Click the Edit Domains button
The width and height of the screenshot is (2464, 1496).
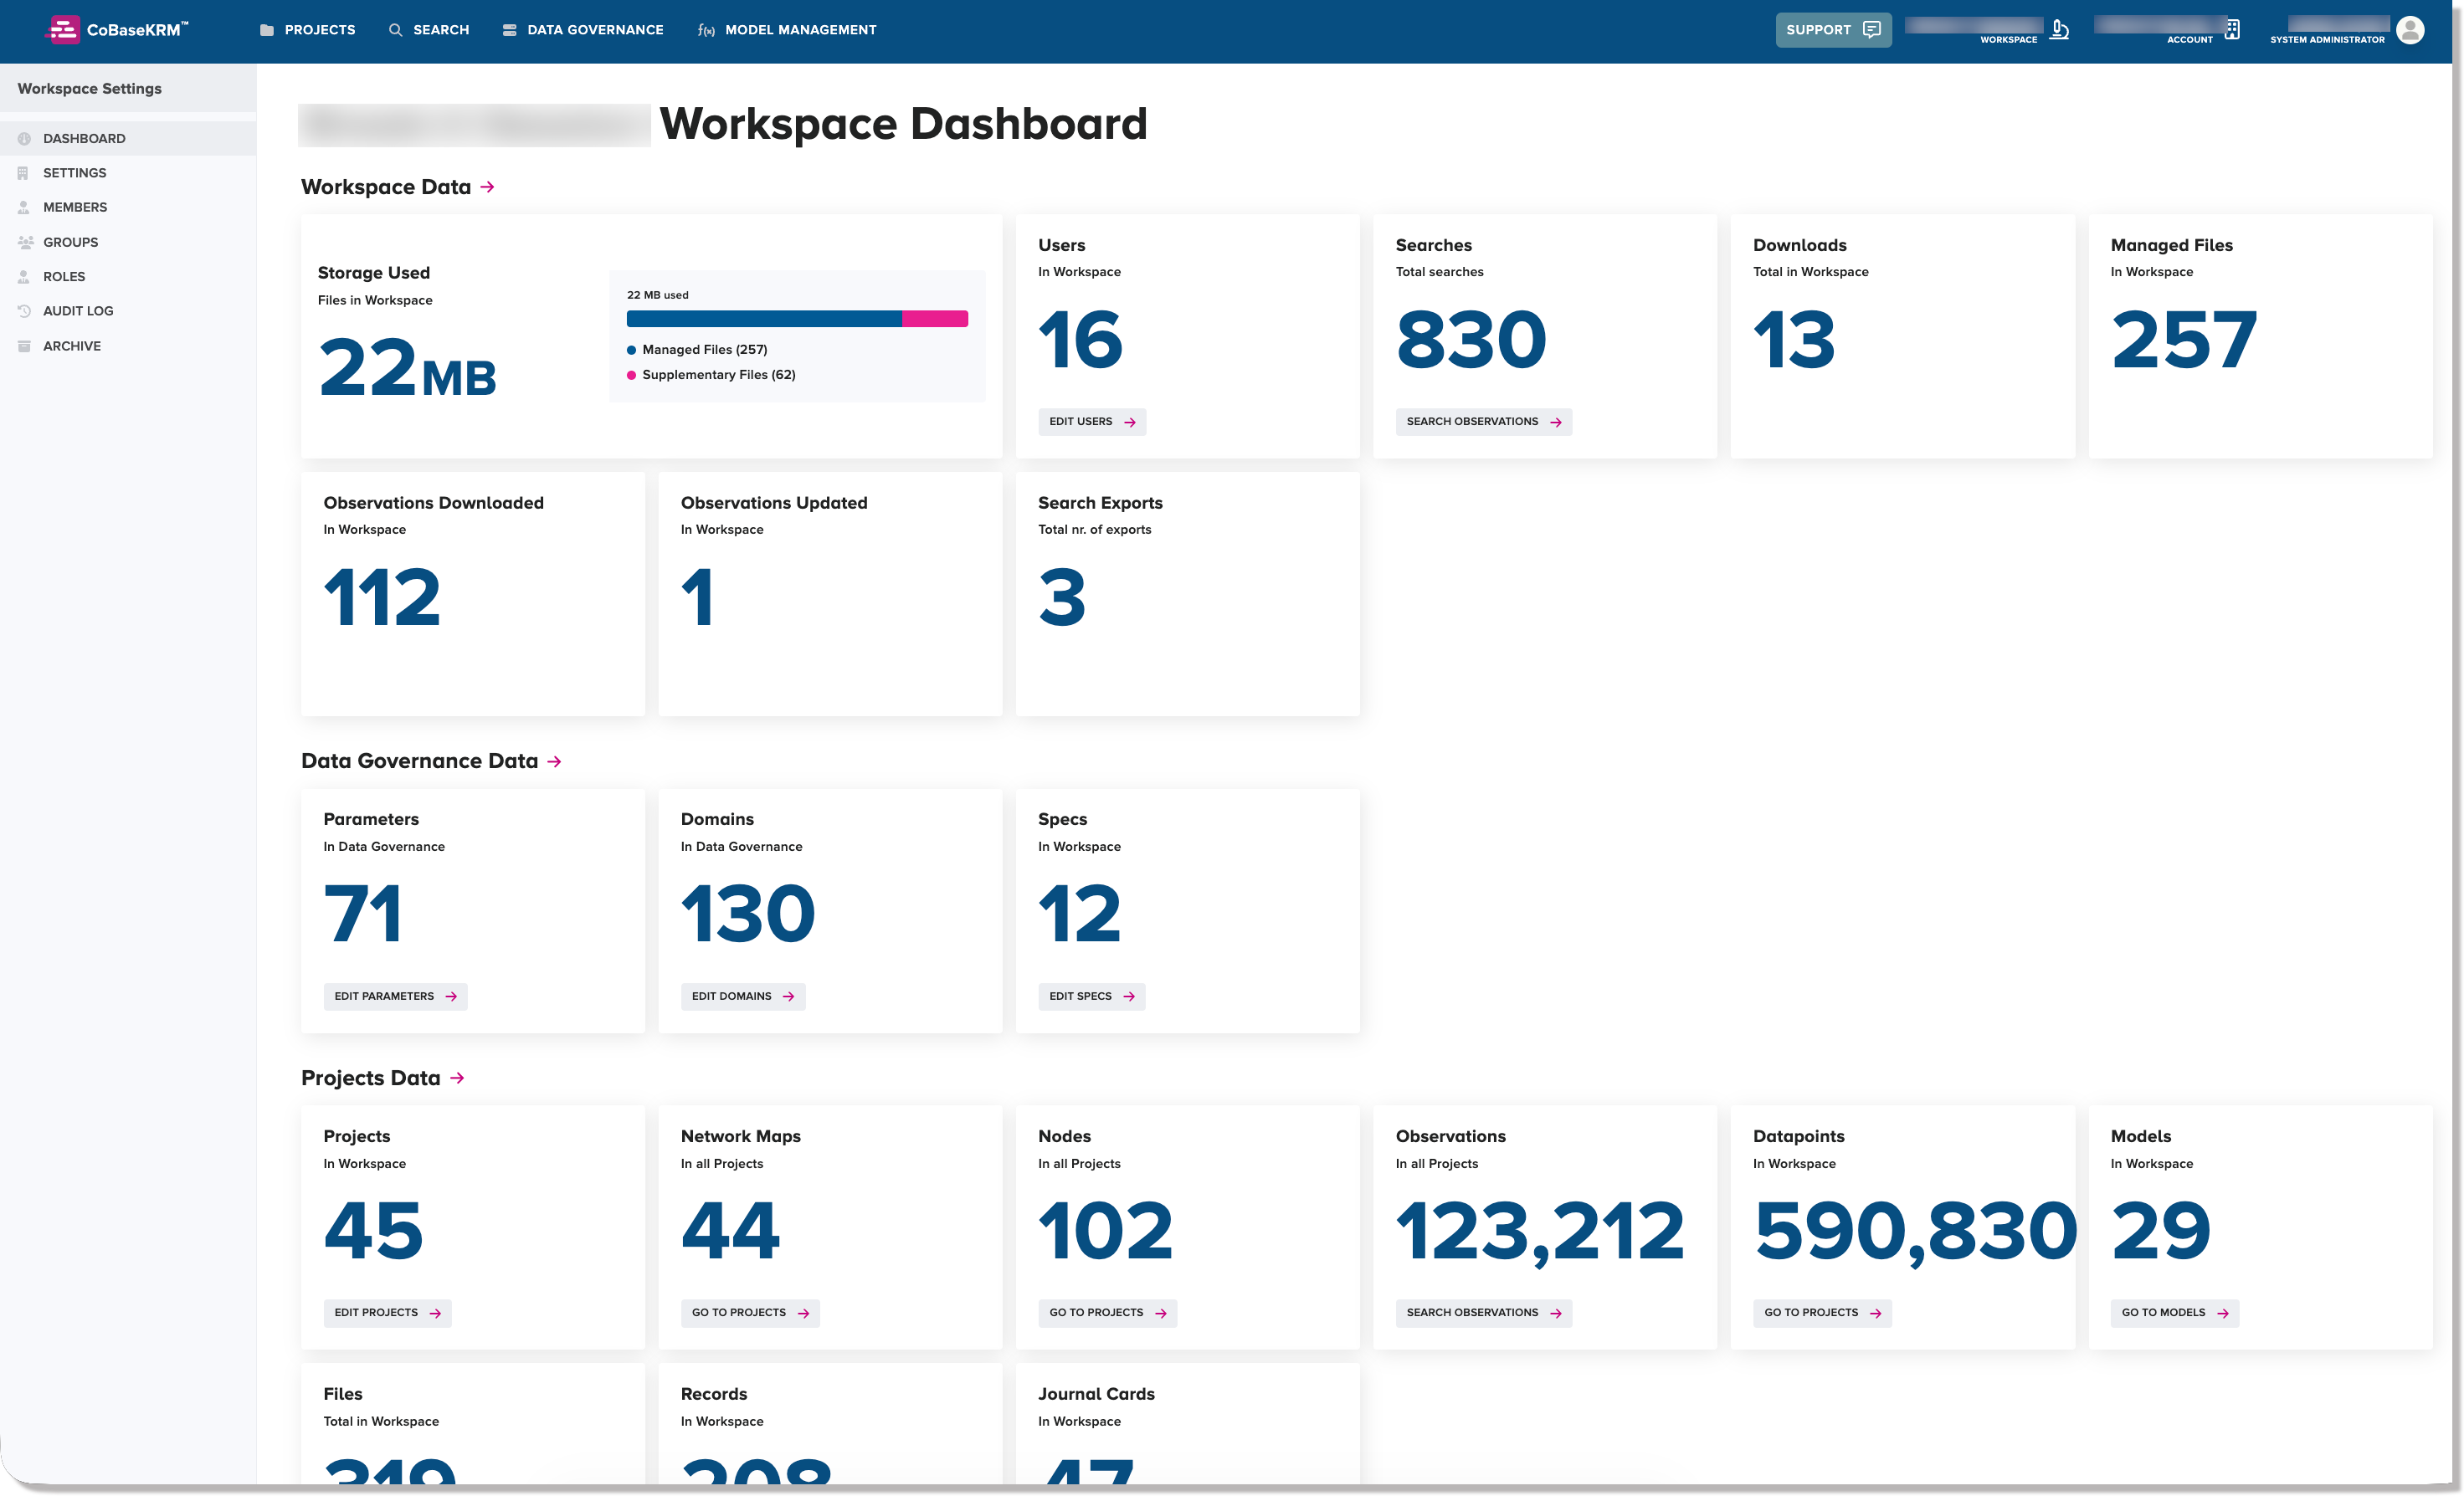742,996
